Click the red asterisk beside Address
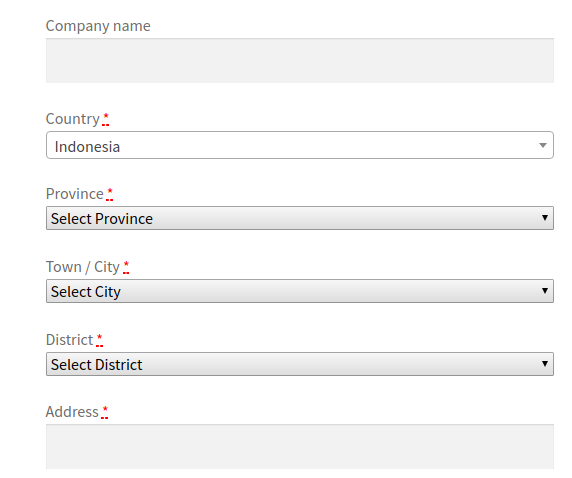The width and height of the screenshot is (572, 478). pos(105,412)
